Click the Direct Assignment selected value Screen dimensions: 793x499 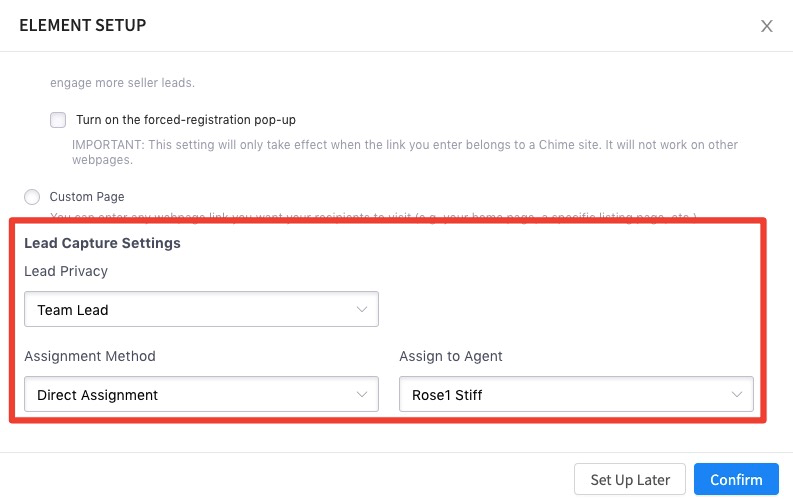(98, 395)
